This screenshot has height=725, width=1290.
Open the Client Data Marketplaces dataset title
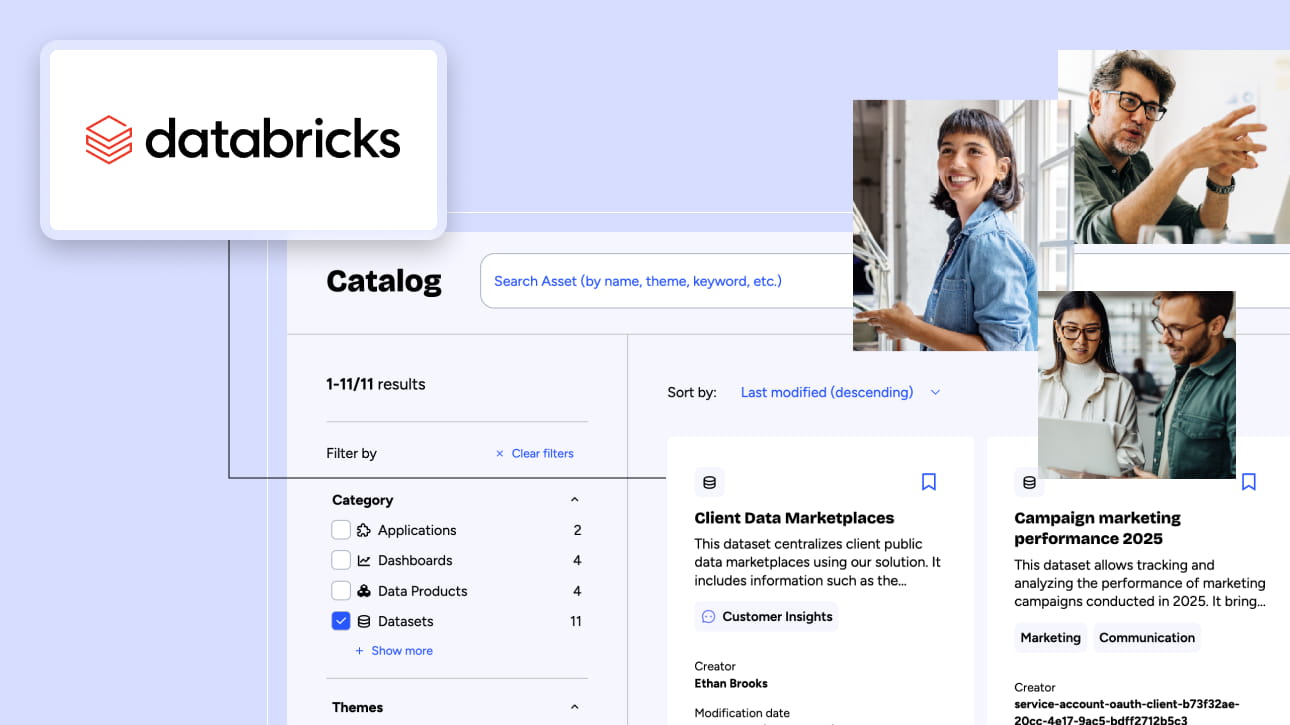coord(794,518)
